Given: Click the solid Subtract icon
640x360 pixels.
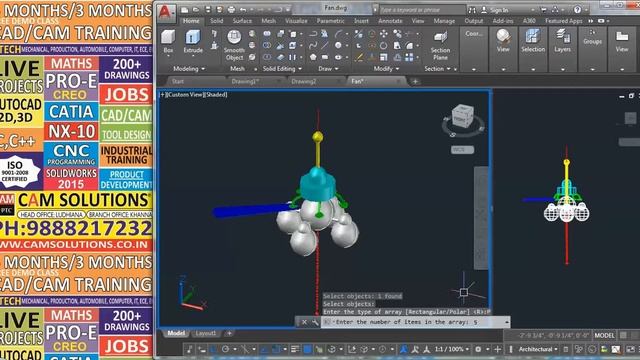Looking at the screenshot, I should point(267,45).
